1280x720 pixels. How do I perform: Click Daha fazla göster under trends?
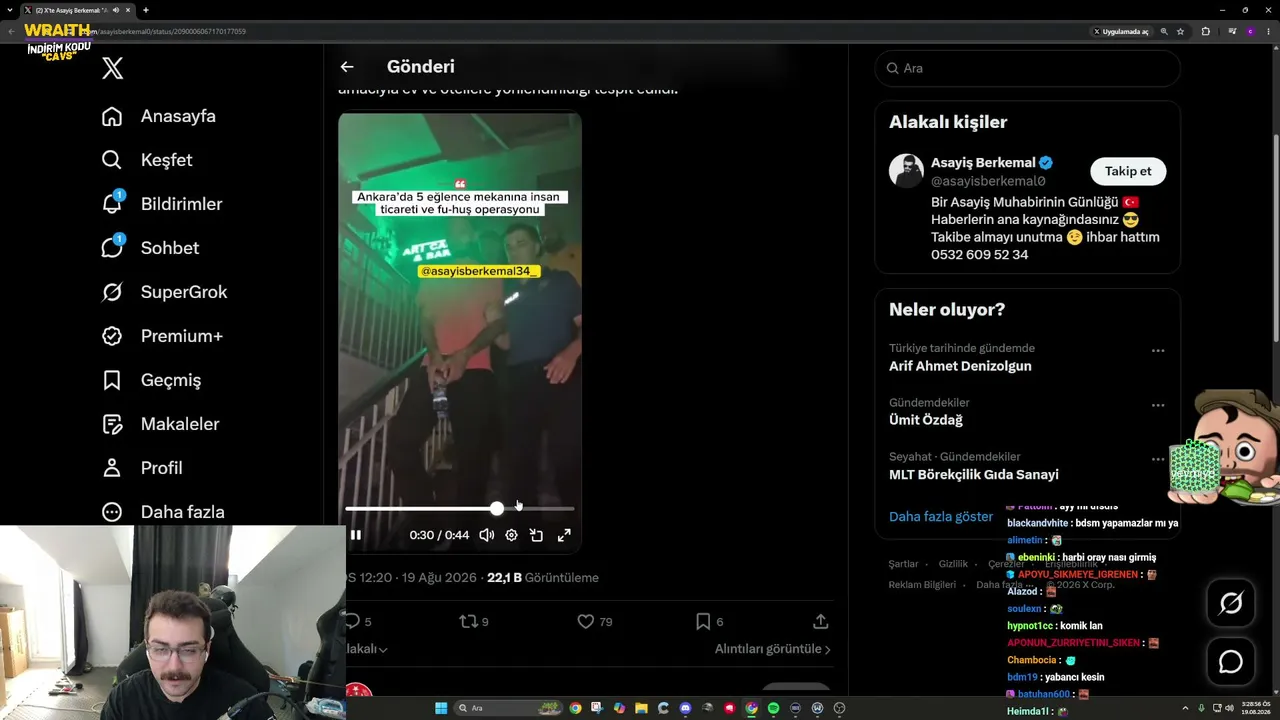[x=941, y=517]
